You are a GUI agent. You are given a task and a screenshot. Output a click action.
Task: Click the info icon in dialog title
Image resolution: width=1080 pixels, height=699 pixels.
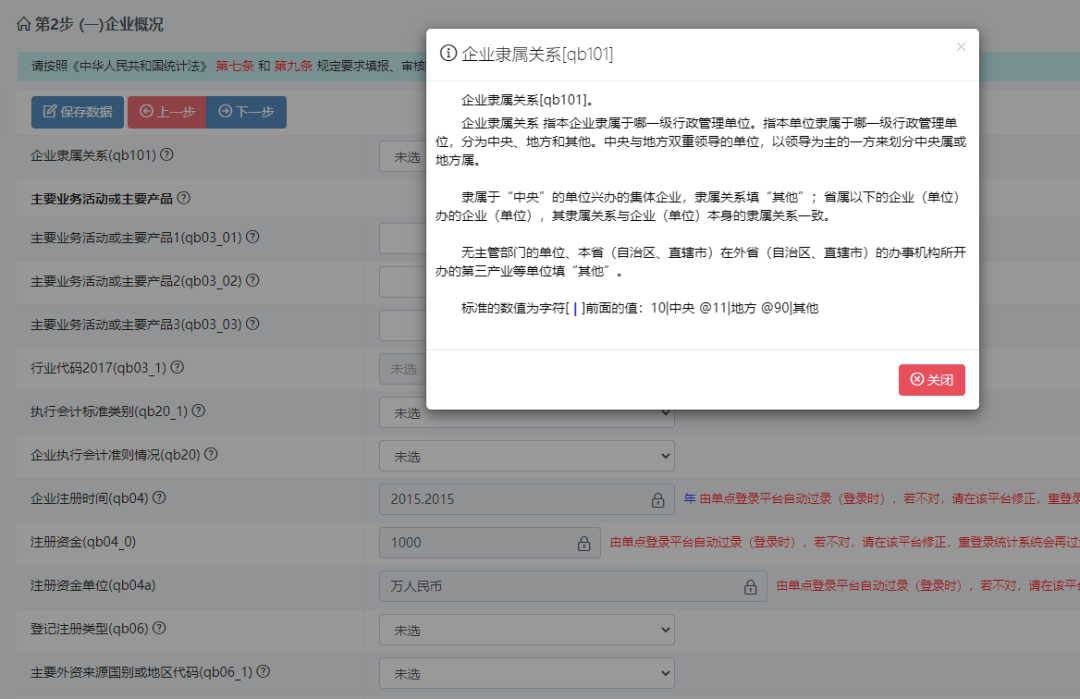[x=448, y=53]
